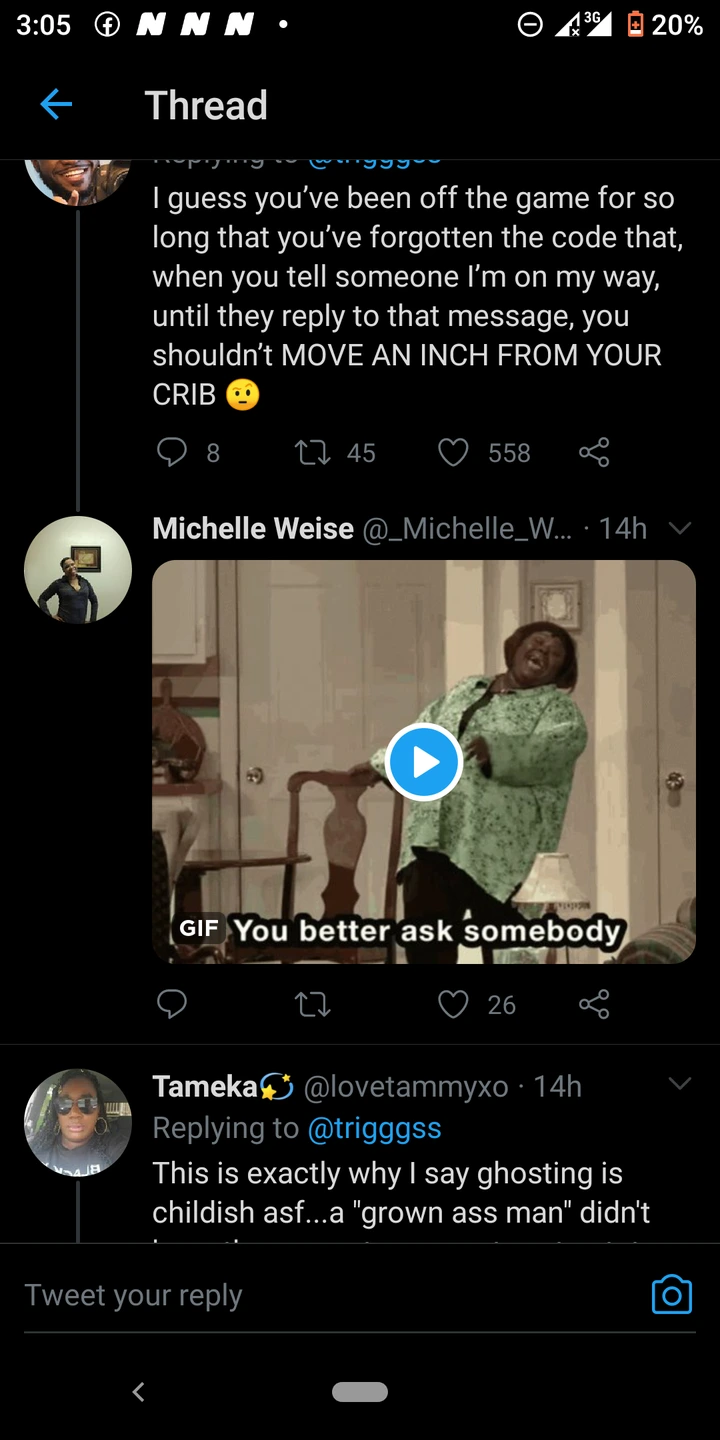Open Michelle Weise's profile name
This screenshot has width=720, height=1440.
(x=253, y=528)
